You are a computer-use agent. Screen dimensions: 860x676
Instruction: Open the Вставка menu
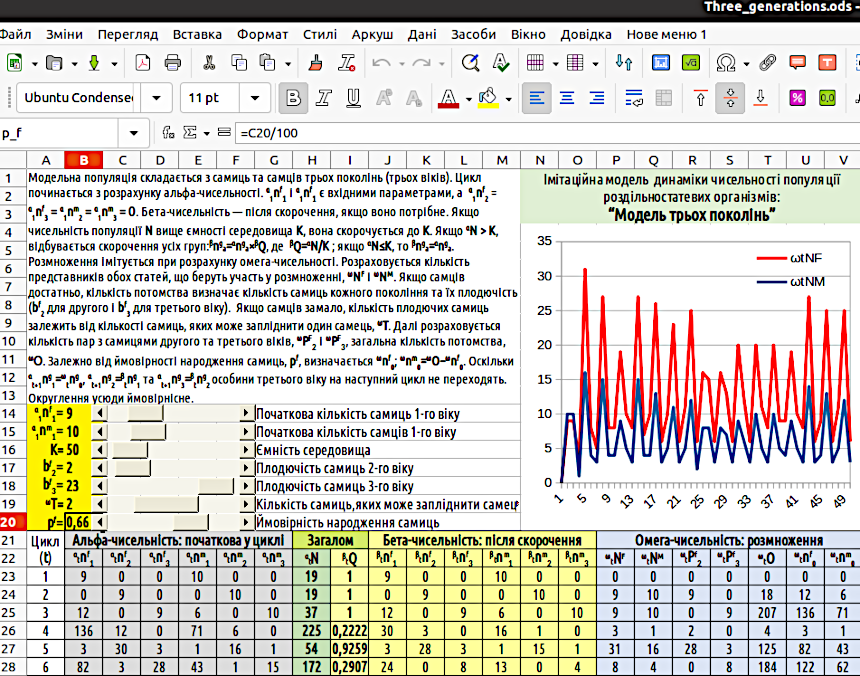pos(197,34)
